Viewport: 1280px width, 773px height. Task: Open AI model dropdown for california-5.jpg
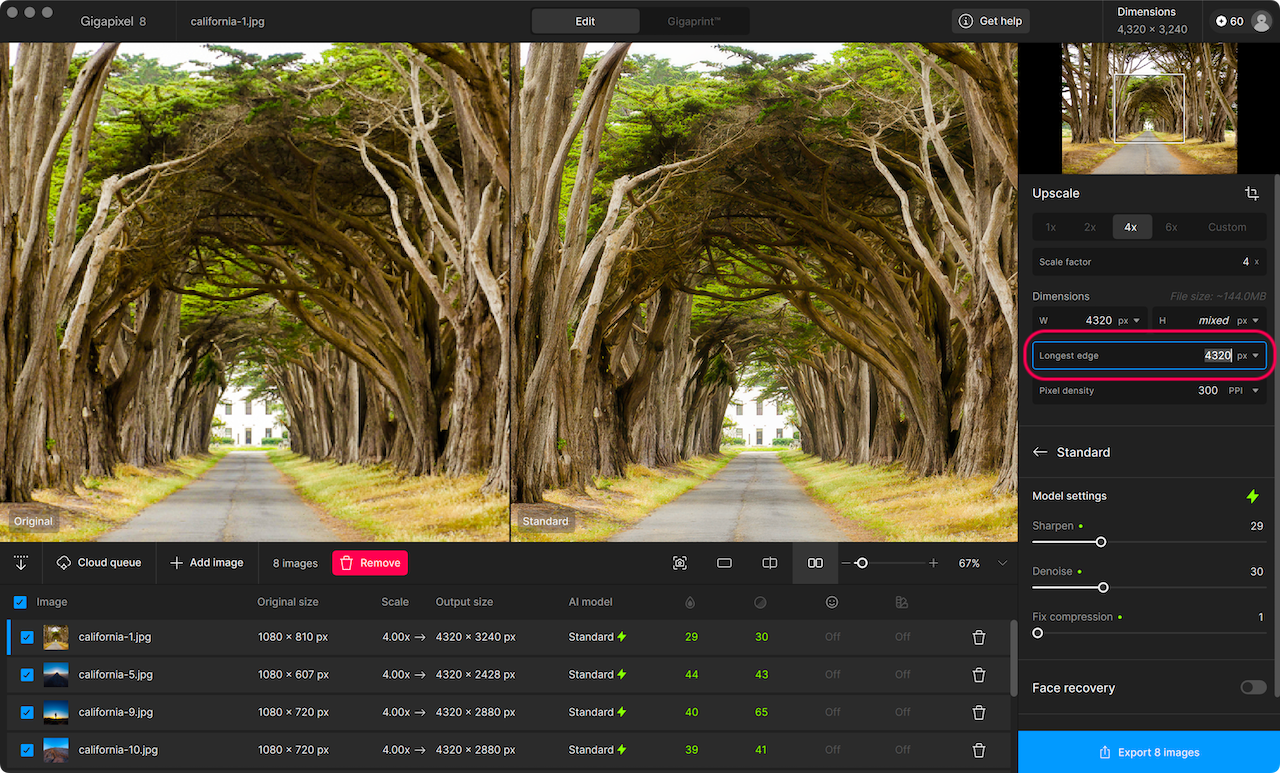click(x=597, y=675)
